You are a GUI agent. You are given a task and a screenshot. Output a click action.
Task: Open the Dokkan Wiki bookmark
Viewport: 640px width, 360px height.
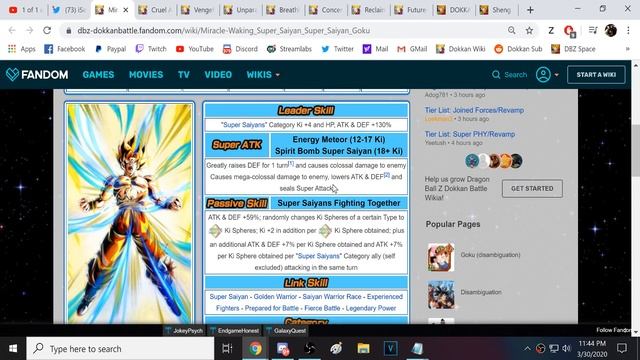click(460, 49)
